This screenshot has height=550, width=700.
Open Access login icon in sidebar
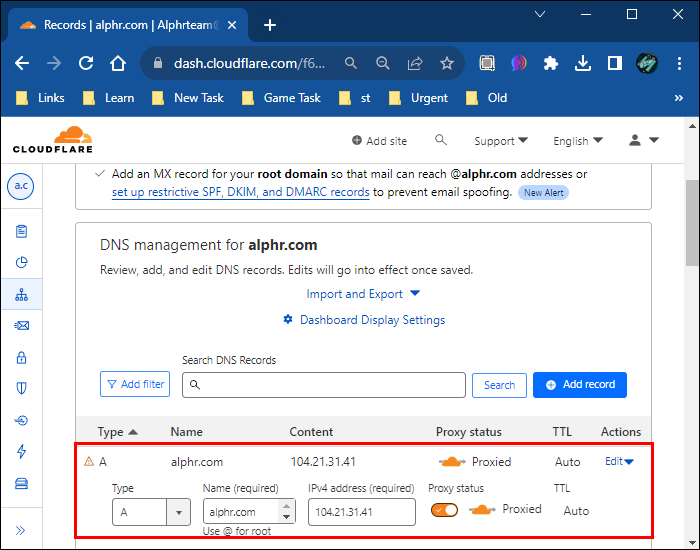21,420
